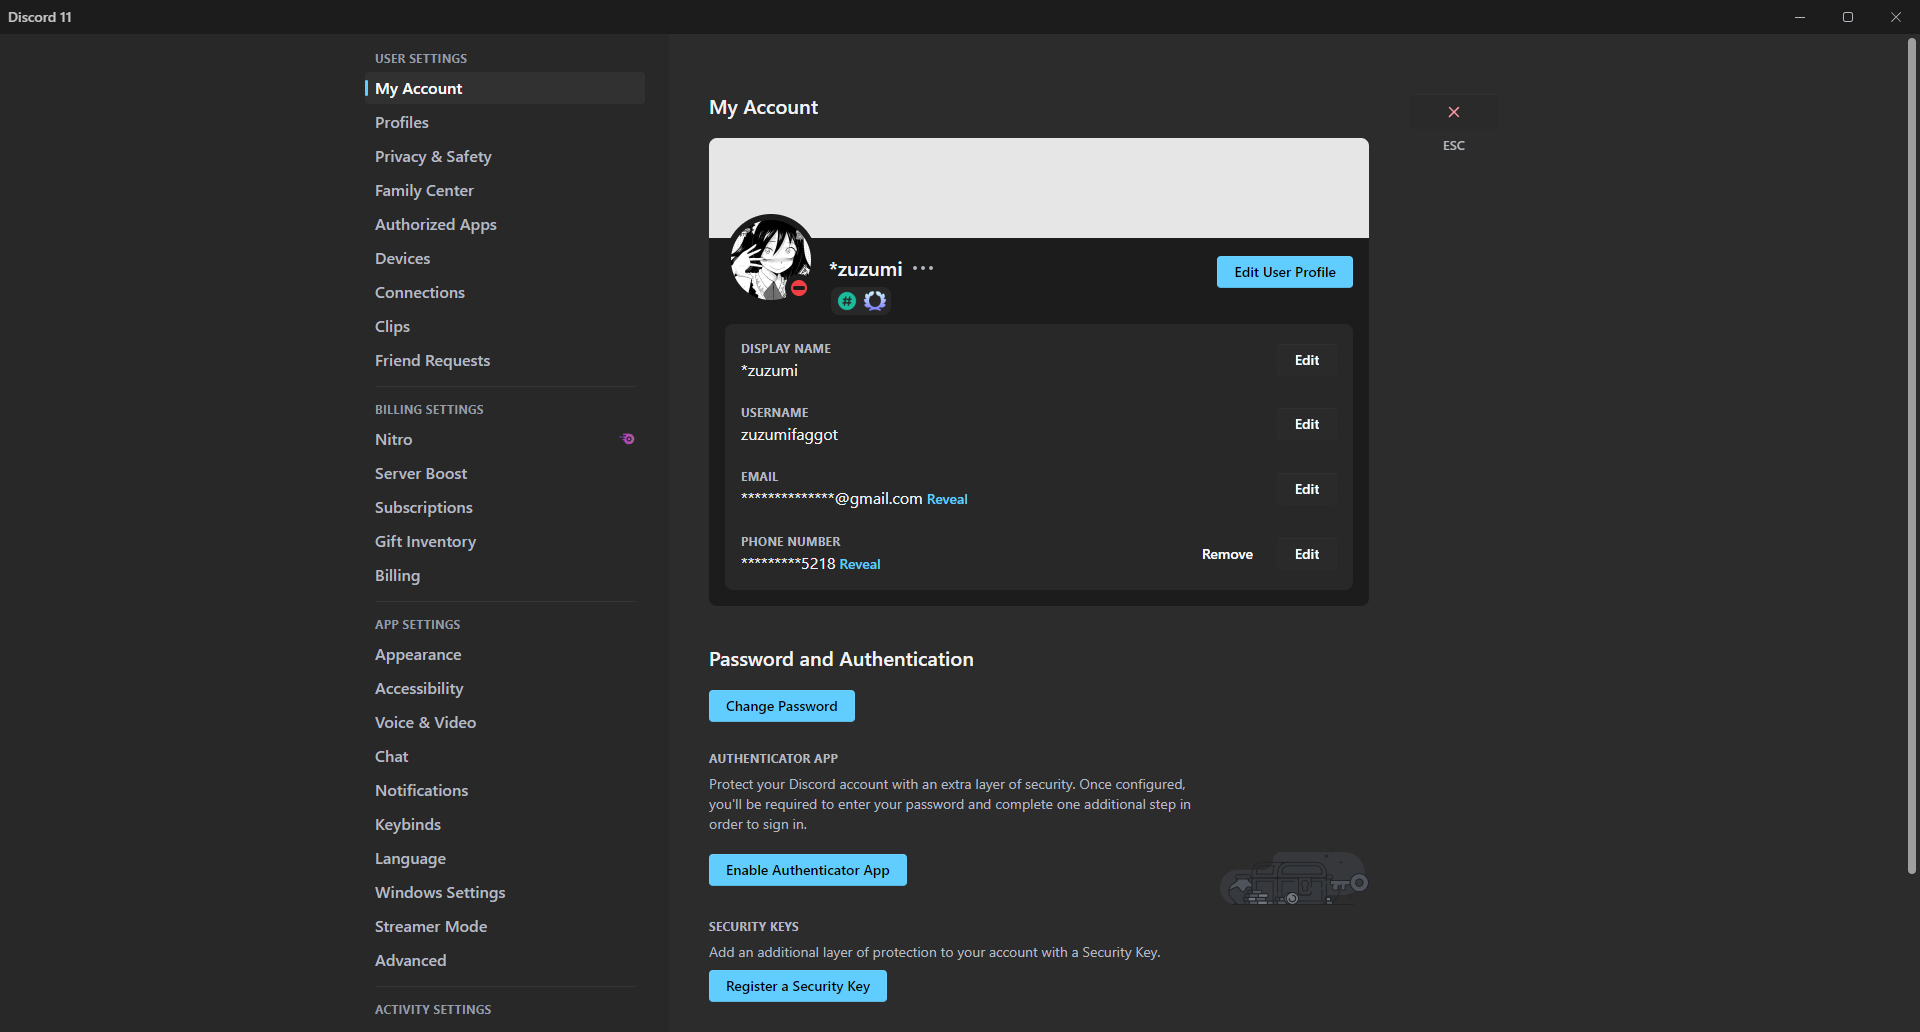Open Keybinds settings
The height and width of the screenshot is (1032, 1920).
(505, 824)
